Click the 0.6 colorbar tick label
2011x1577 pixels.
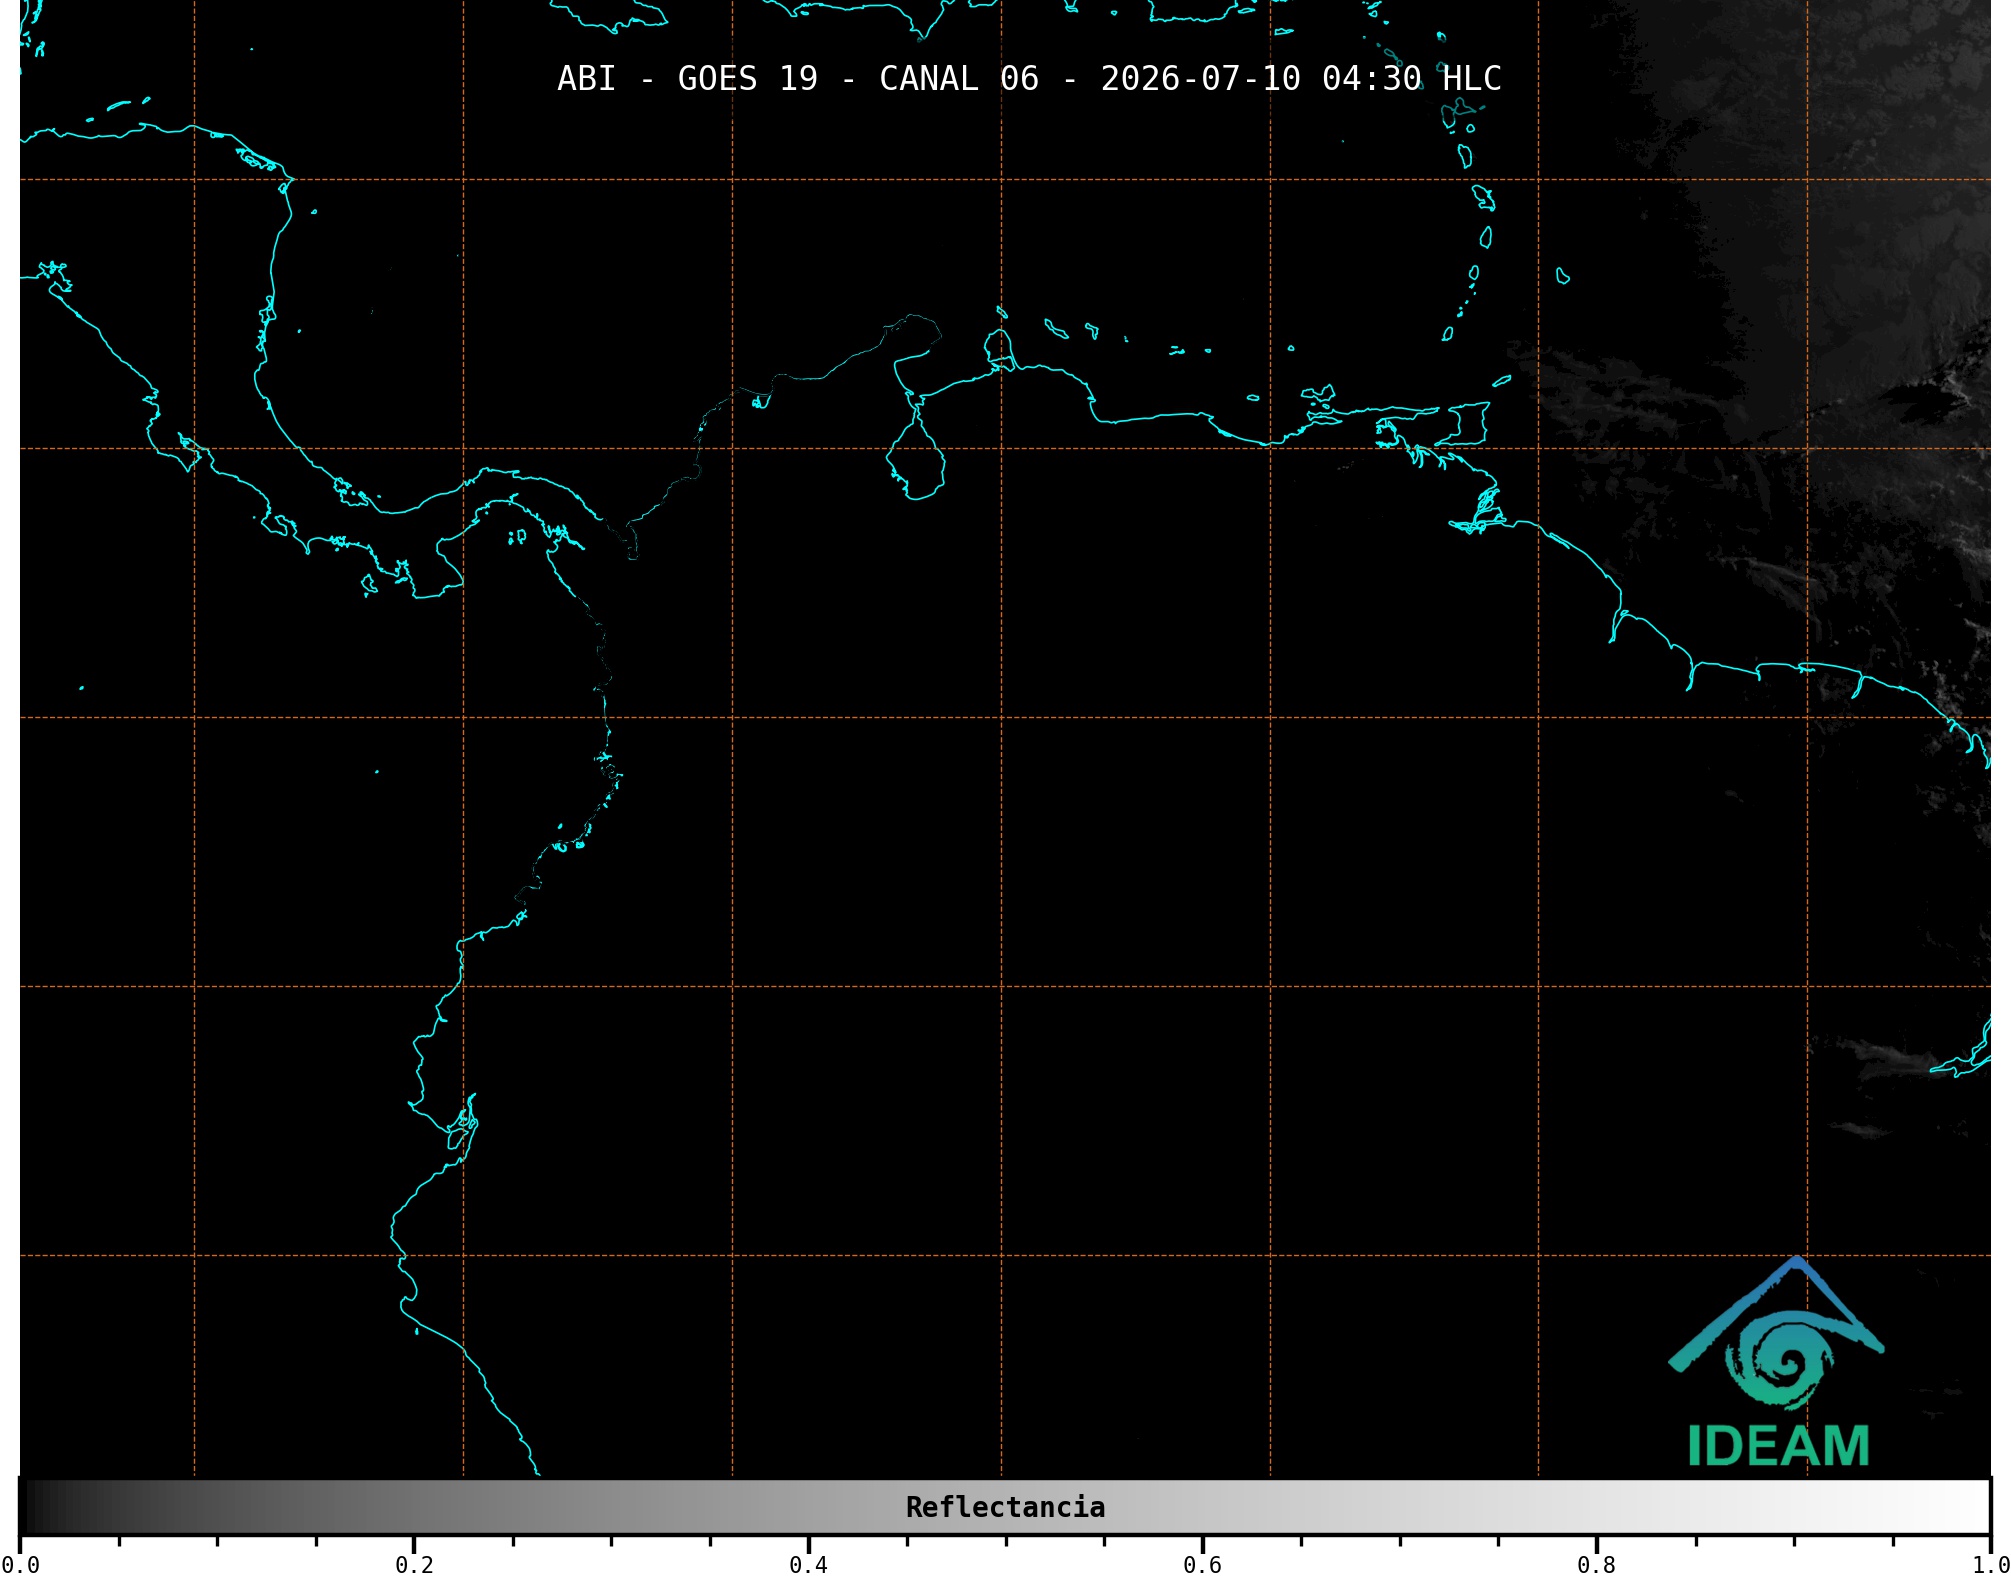tap(1202, 1565)
